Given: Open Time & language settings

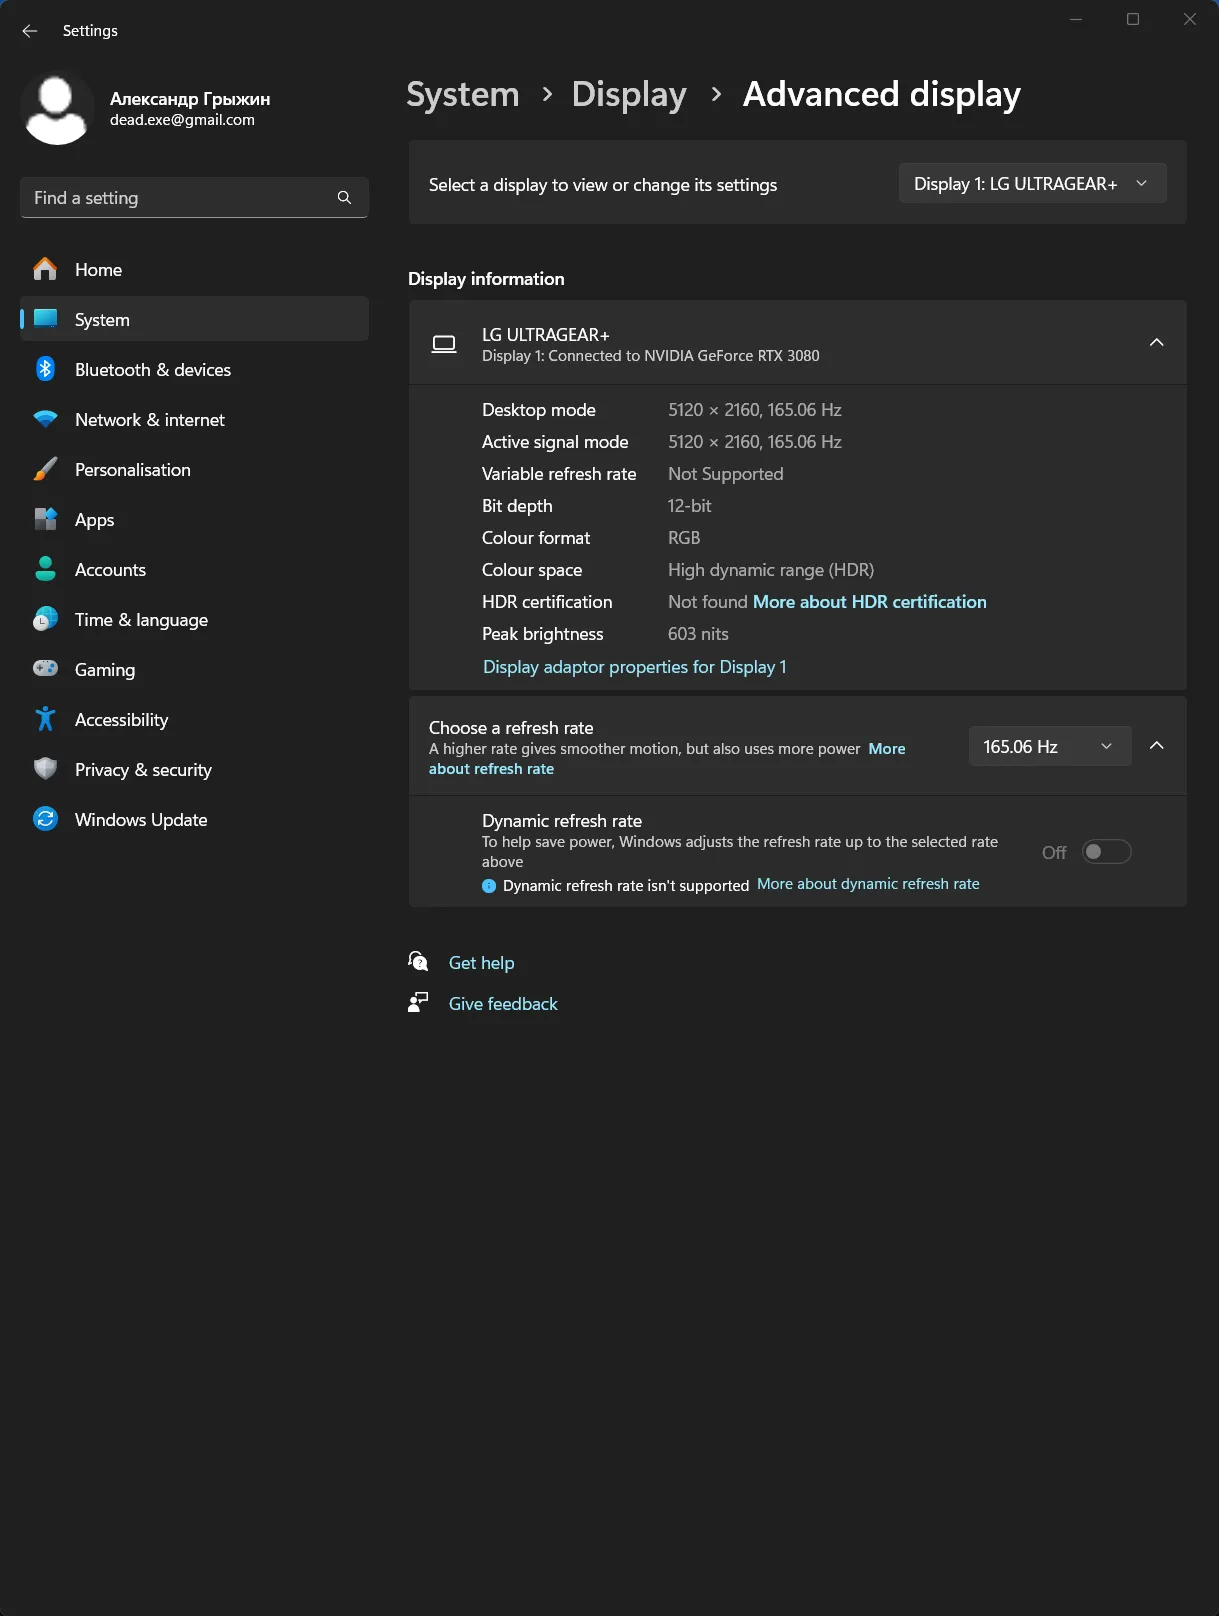Looking at the screenshot, I should coord(141,620).
